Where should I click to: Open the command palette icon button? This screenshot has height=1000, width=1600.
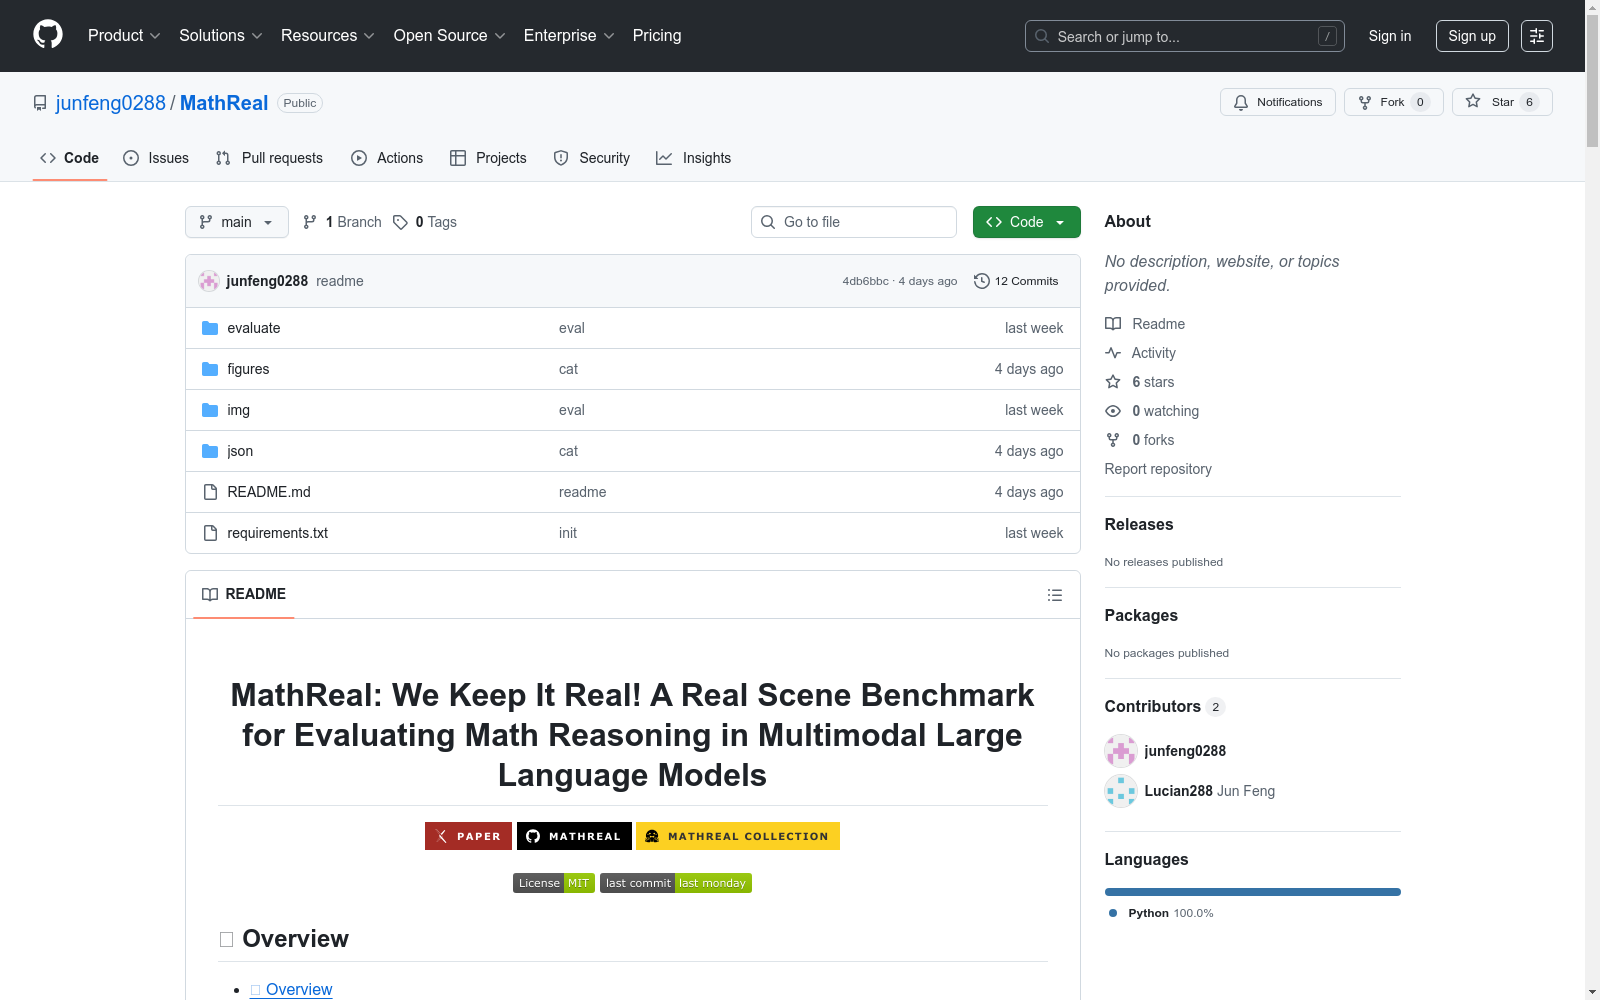click(x=1536, y=36)
